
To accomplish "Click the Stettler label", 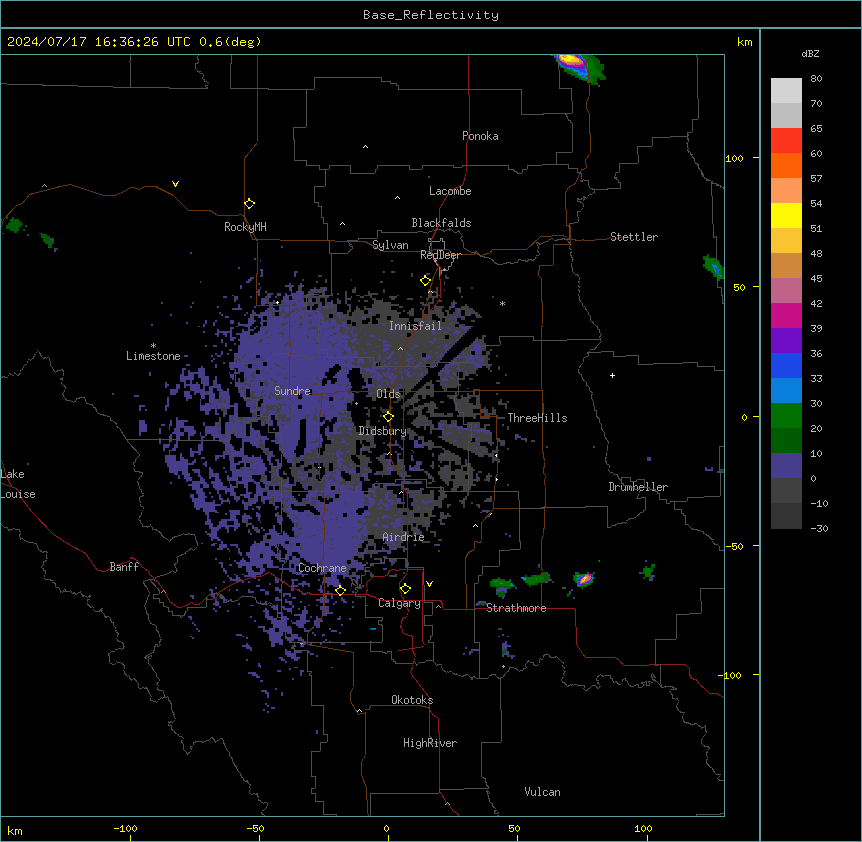I will (634, 237).
